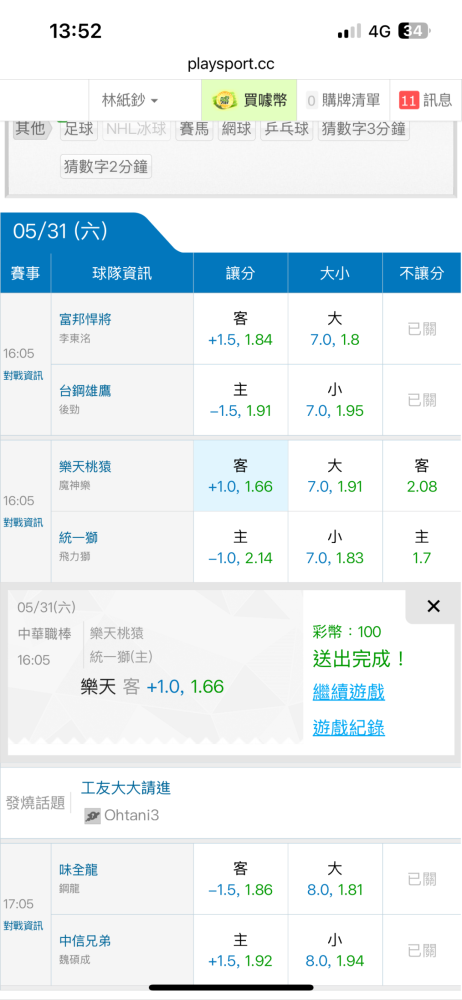
Task: Open 工友大大請進 hot topic link
Action: pyautogui.click(x=126, y=788)
